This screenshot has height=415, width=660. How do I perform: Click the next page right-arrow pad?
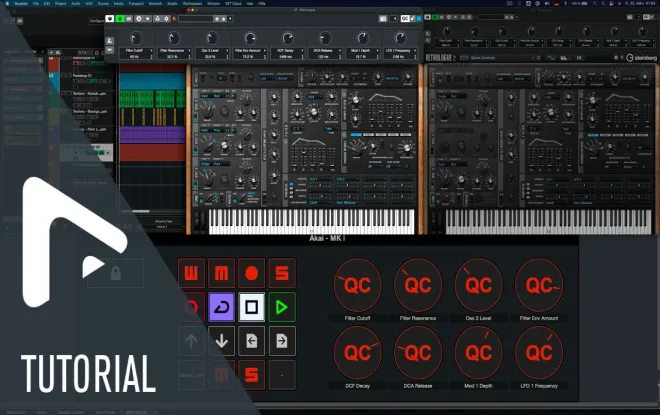click(282, 341)
